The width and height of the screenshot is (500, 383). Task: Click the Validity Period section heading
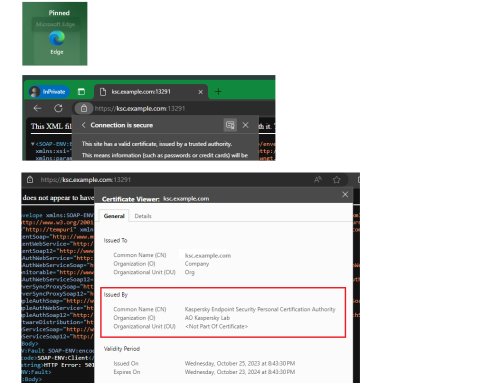pos(122,349)
